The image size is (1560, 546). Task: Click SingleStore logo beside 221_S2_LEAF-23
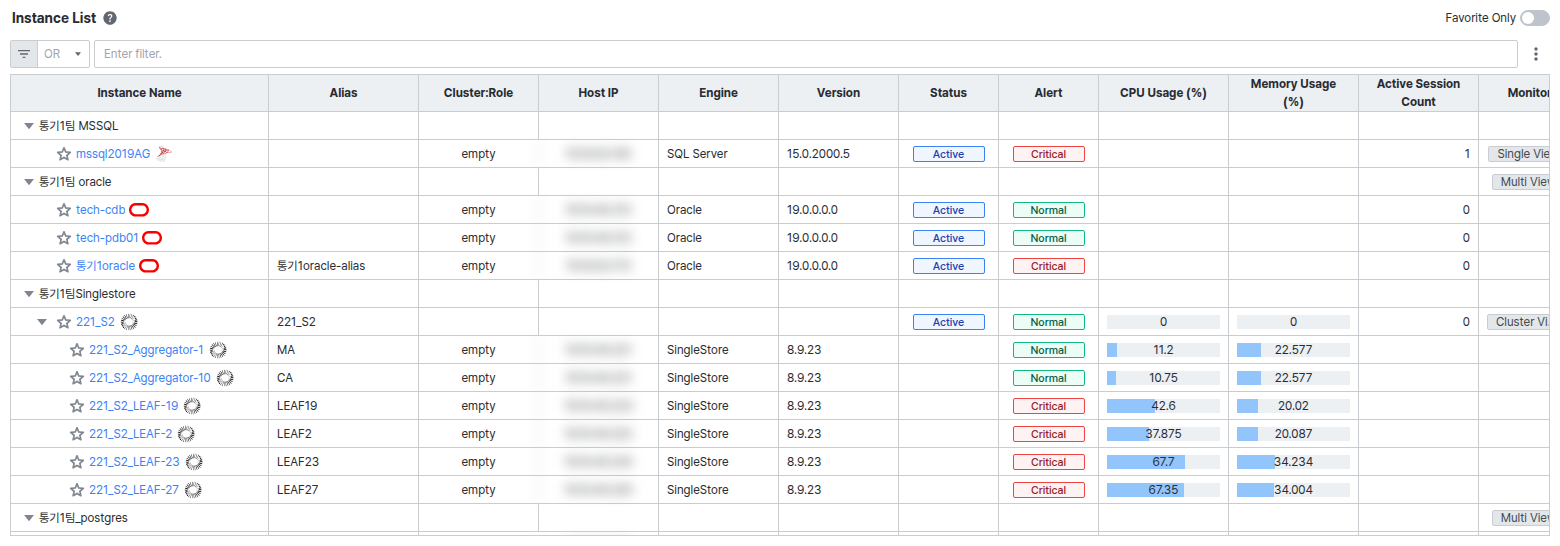(x=194, y=462)
